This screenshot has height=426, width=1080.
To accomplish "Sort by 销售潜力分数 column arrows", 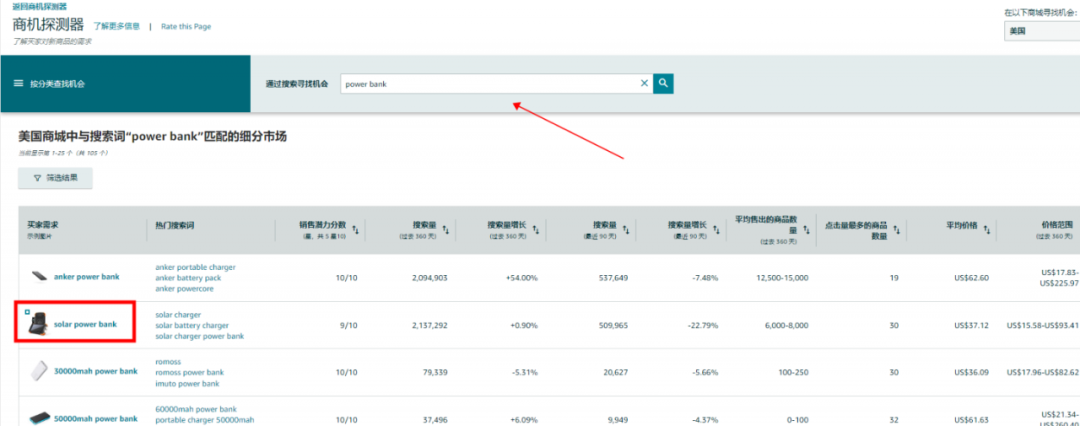I will (355, 229).
